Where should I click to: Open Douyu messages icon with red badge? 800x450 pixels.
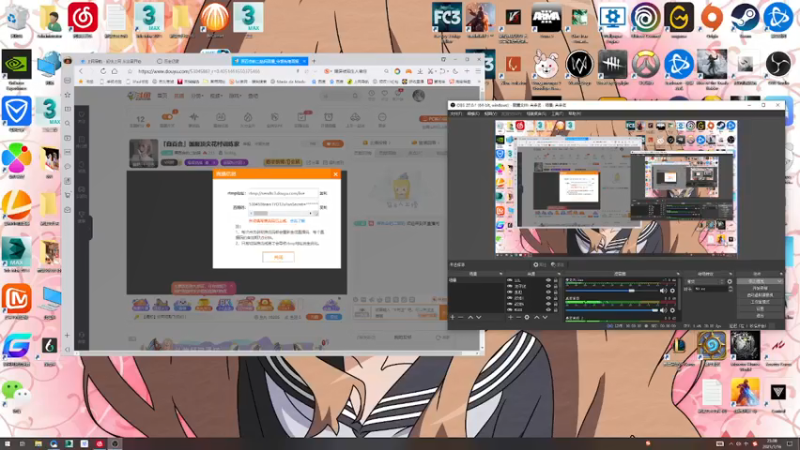point(397,95)
